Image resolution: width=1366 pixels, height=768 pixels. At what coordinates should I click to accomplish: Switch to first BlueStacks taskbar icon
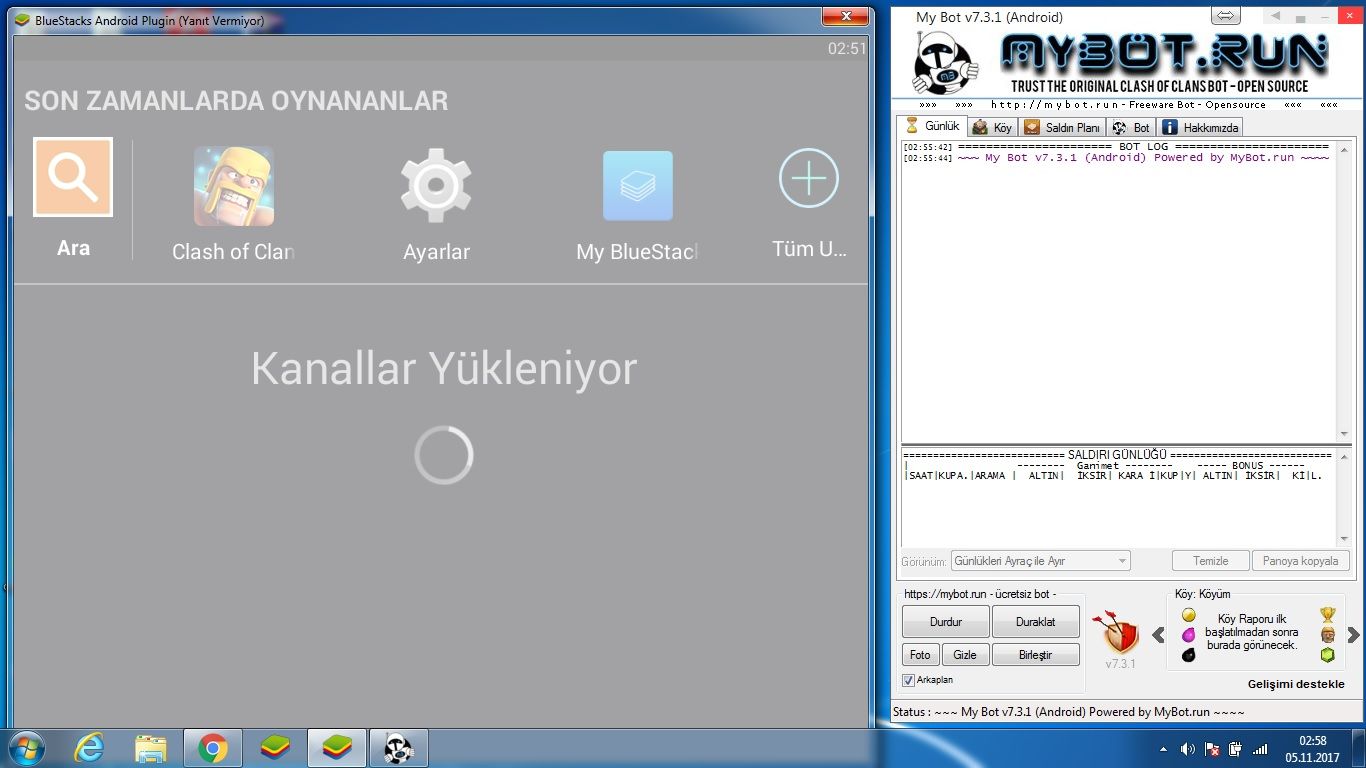[275, 748]
